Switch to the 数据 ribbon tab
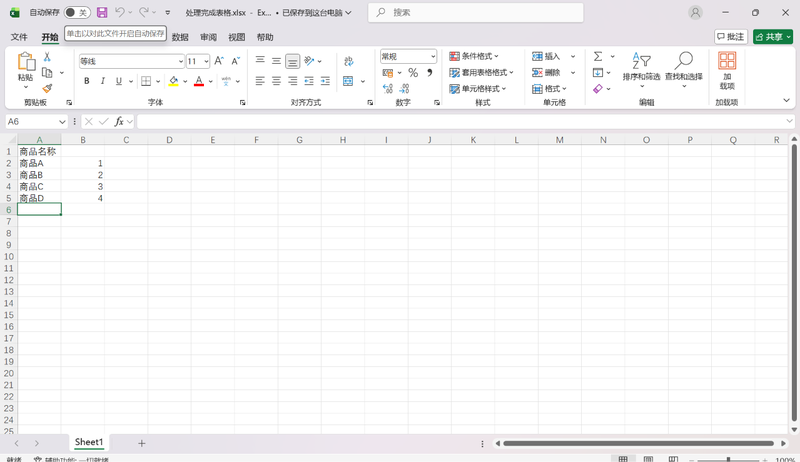This screenshot has width=800, height=462. [x=180, y=37]
